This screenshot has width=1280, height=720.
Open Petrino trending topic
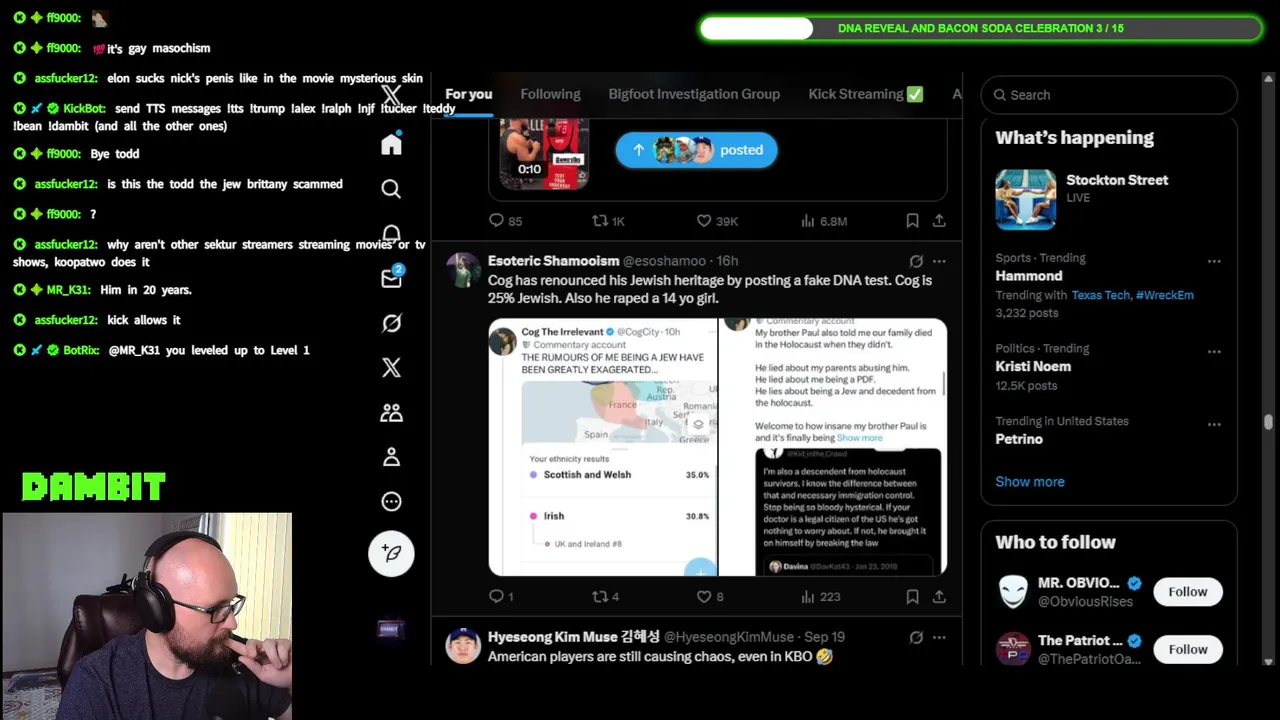tap(1018, 439)
